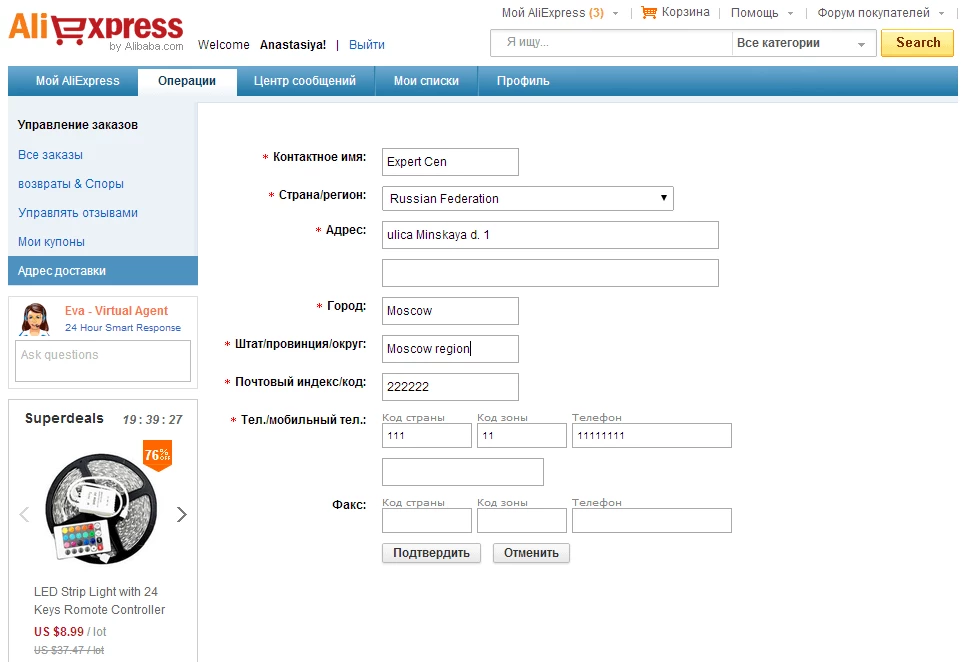The height and width of the screenshot is (662, 980).
Task: Open the Профиль tab
Action: tap(523, 81)
